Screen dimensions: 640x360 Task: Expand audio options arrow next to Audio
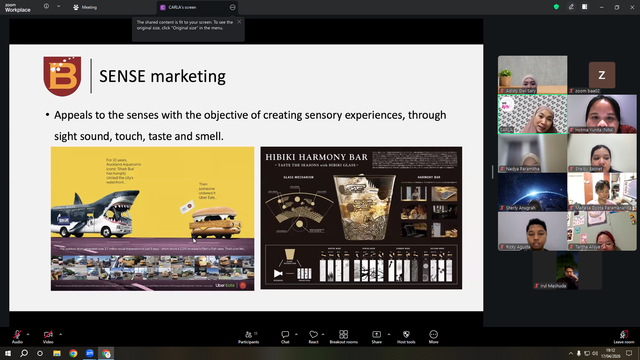[28, 334]
